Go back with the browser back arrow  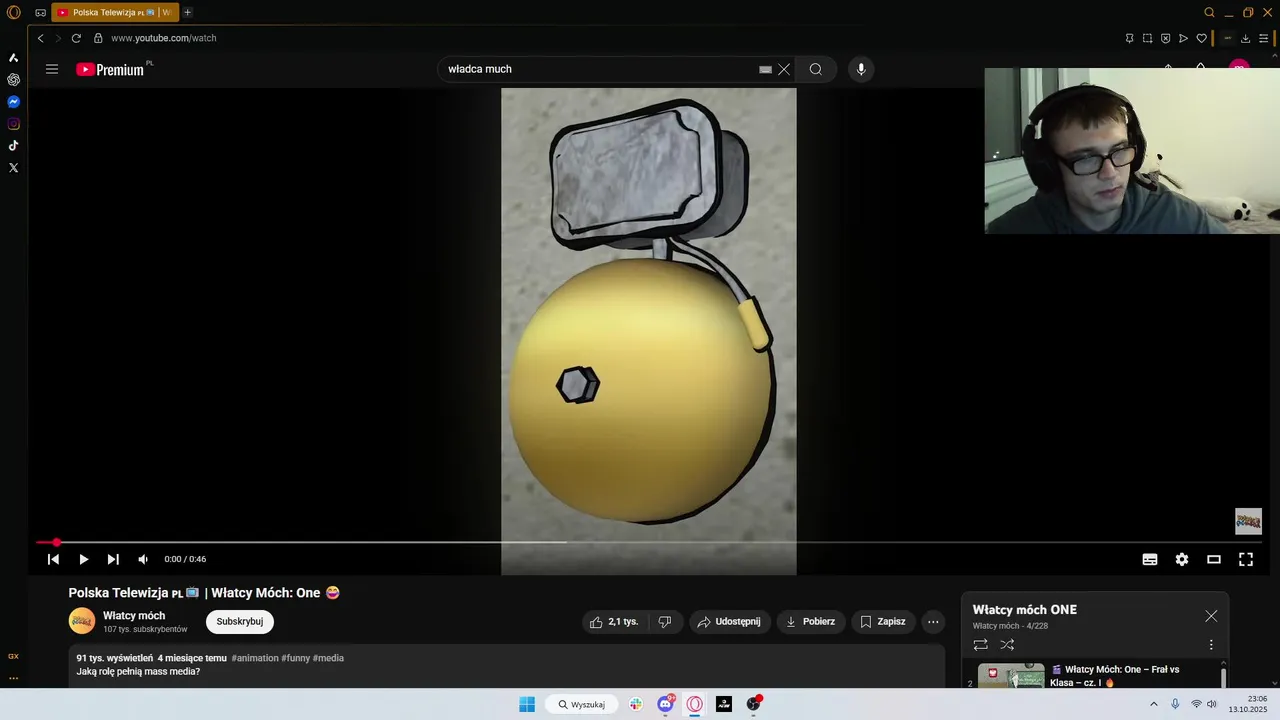tap(40, 38)
